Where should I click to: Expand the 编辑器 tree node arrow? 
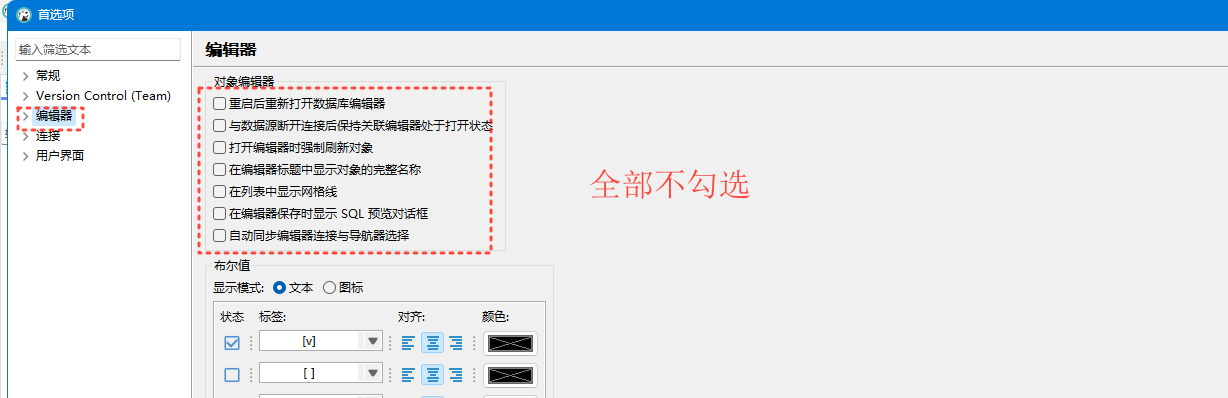(26, 116)
